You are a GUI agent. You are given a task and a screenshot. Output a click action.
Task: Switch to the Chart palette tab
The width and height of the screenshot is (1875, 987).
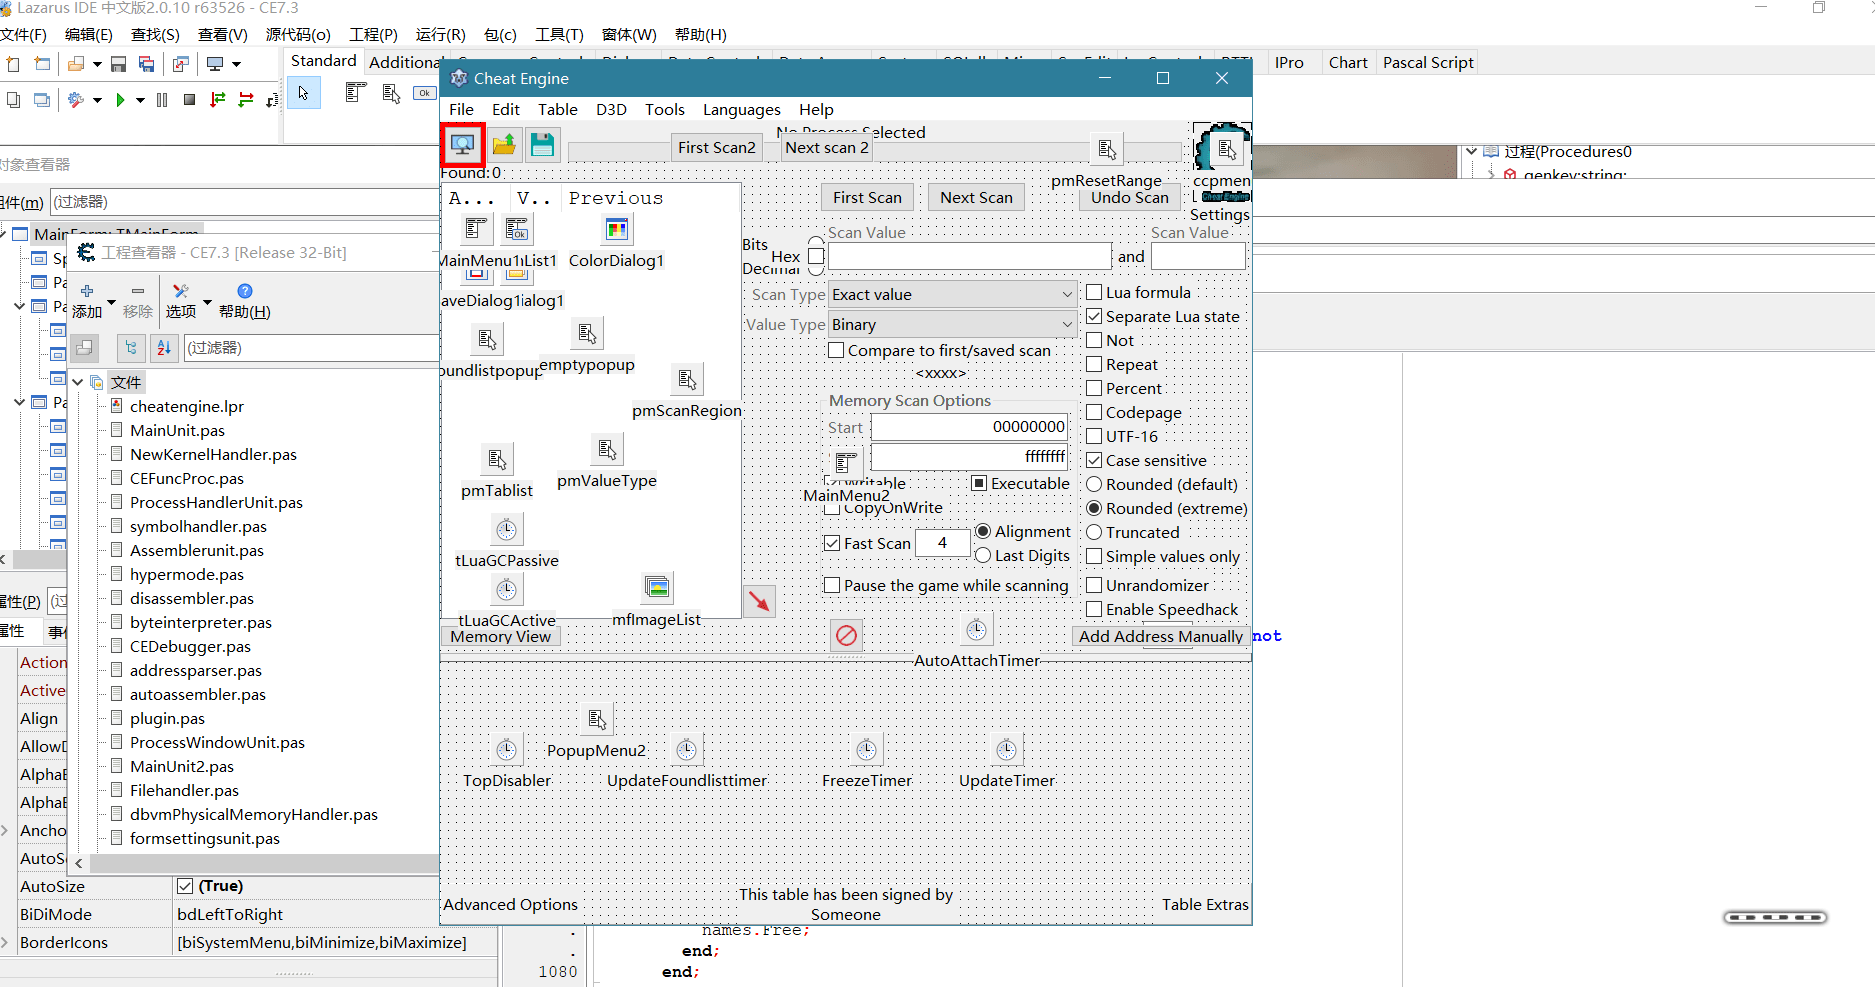[1348, 62]
